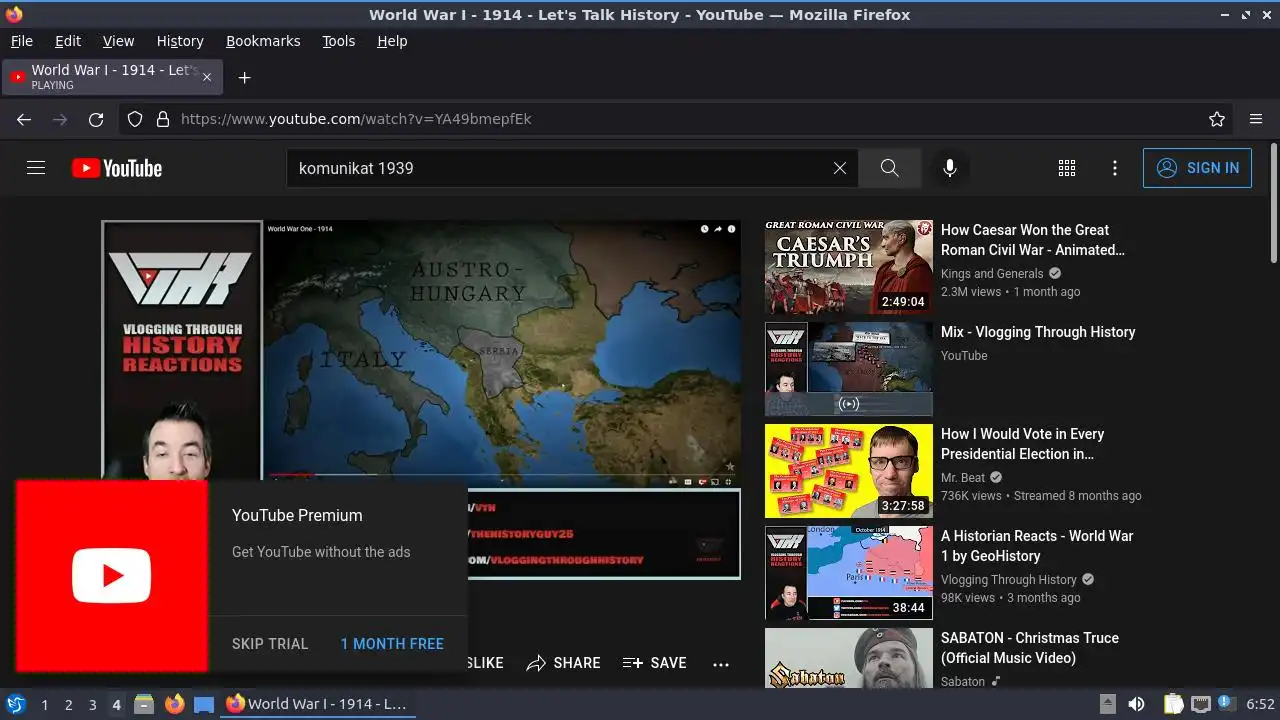
Task: Click the page vertical scrollbar
Action: pos(1273,205)
